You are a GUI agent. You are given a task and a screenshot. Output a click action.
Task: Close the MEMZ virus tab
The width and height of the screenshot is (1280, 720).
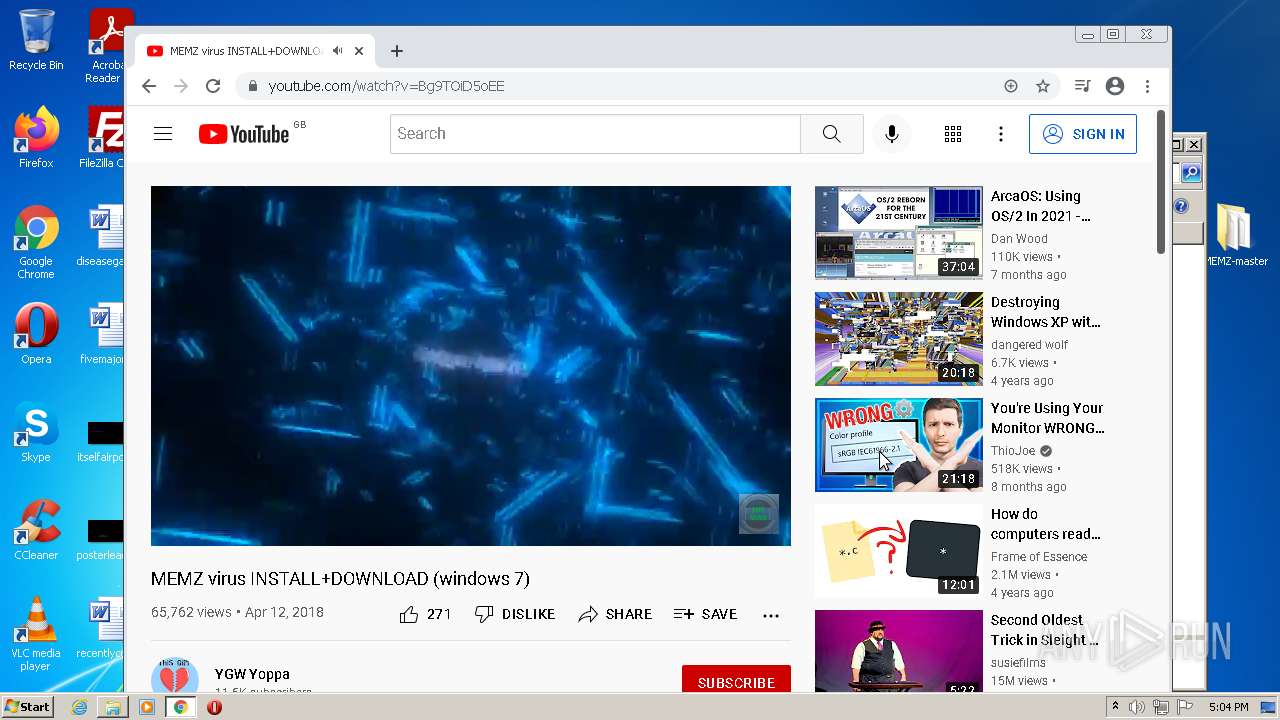[x=359, y=50]
